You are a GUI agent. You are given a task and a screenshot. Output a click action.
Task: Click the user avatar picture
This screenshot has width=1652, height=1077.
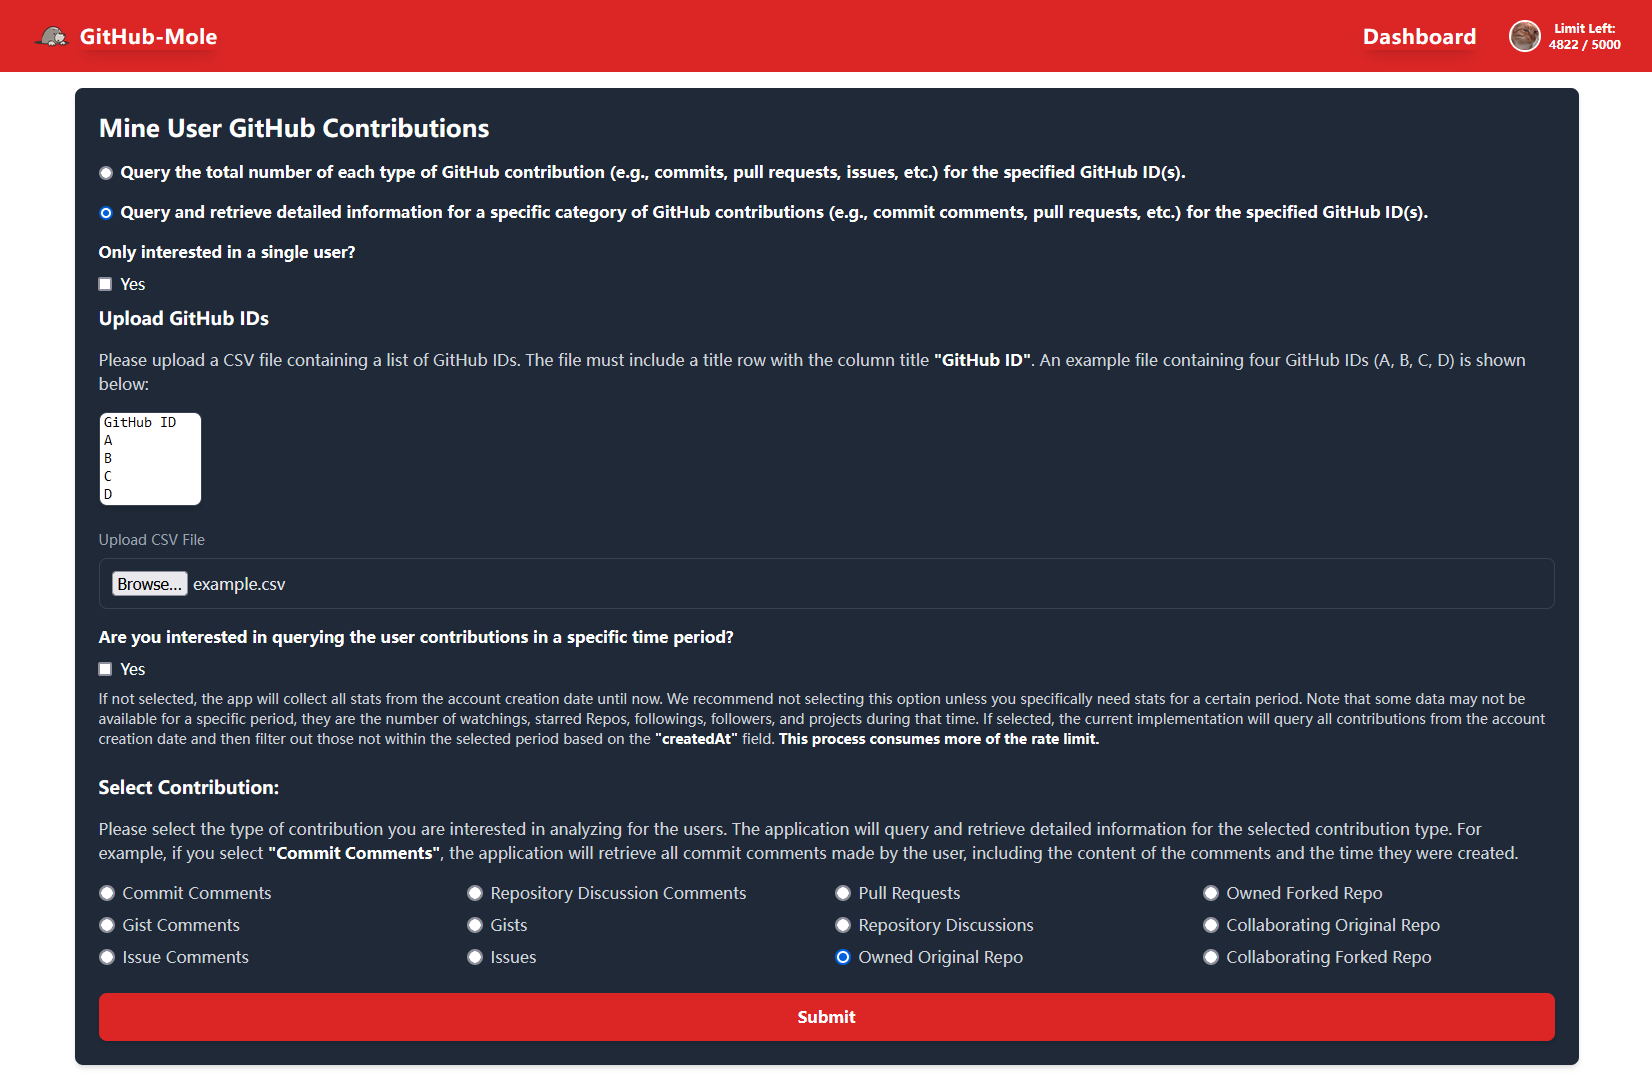click(x=1524, y=37)
